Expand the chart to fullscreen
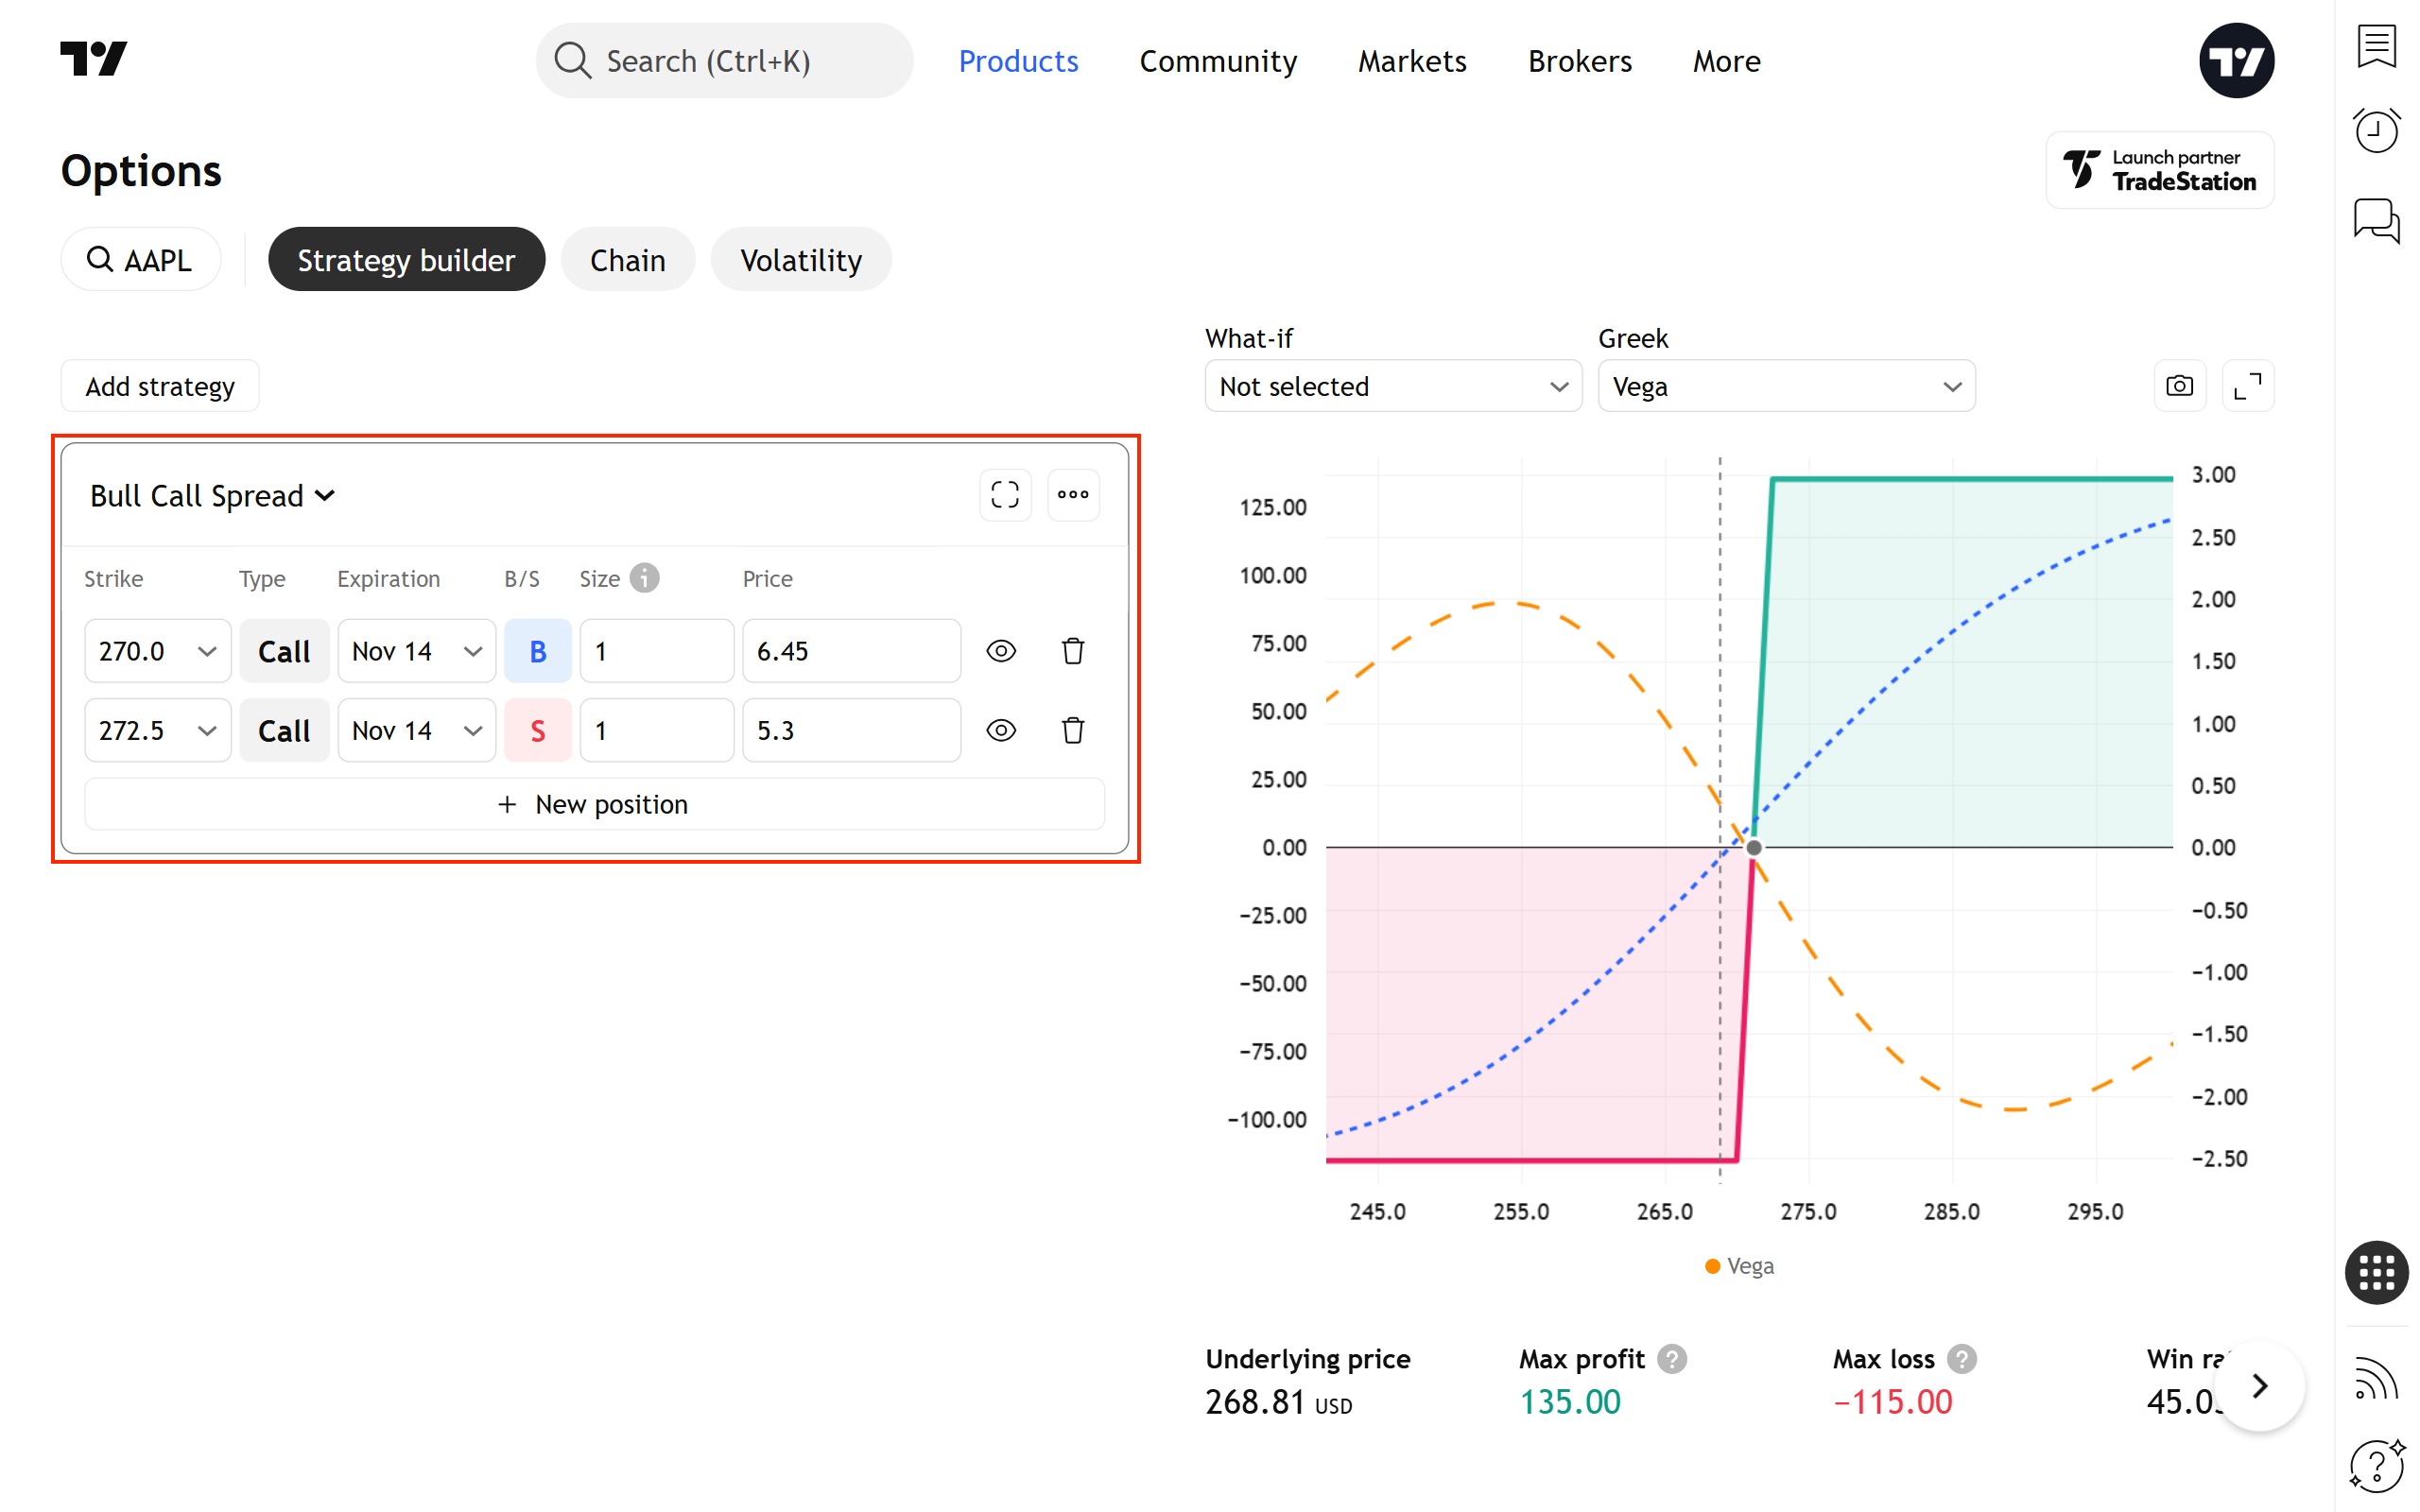The height and width of the screenshot is (1512, 2420). [2247, 386]
